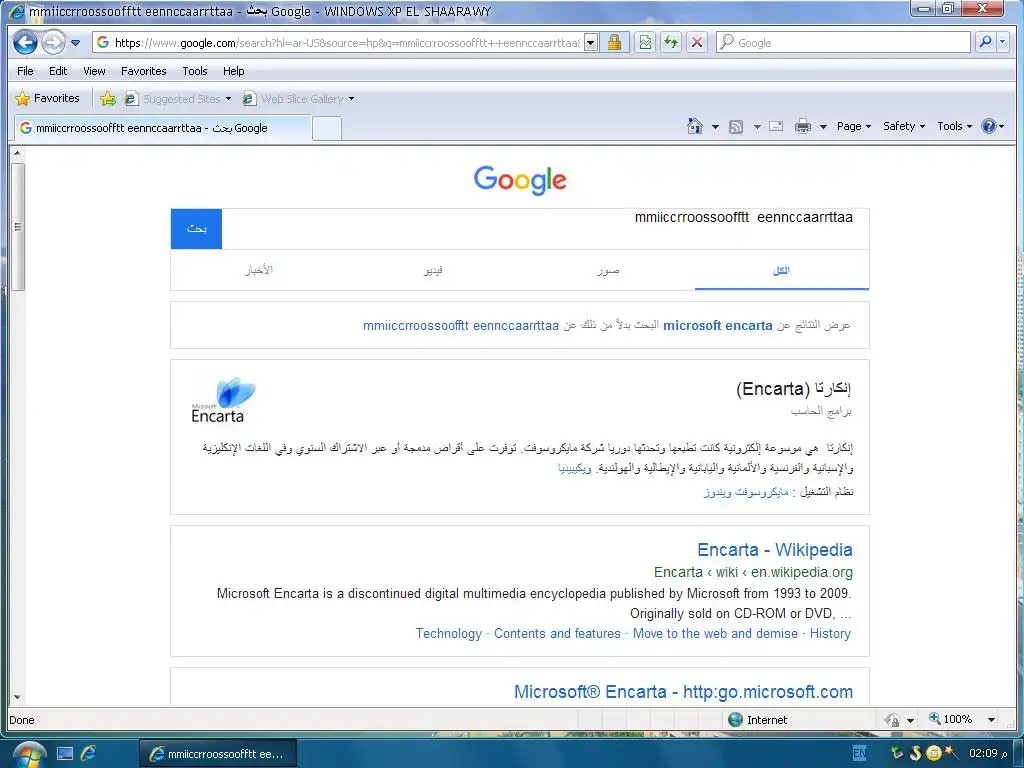Click the History sitelink
This screenshot has height=768, width=1024.
[x=830, y=633]
